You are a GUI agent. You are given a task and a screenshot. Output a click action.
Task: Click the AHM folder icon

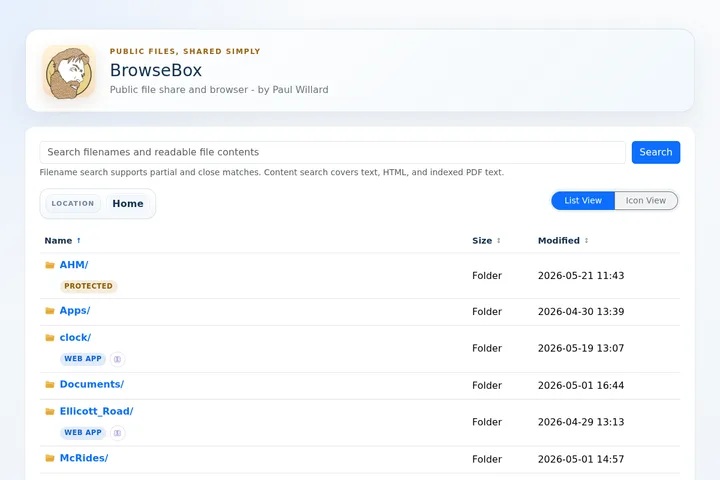(50, 265)
